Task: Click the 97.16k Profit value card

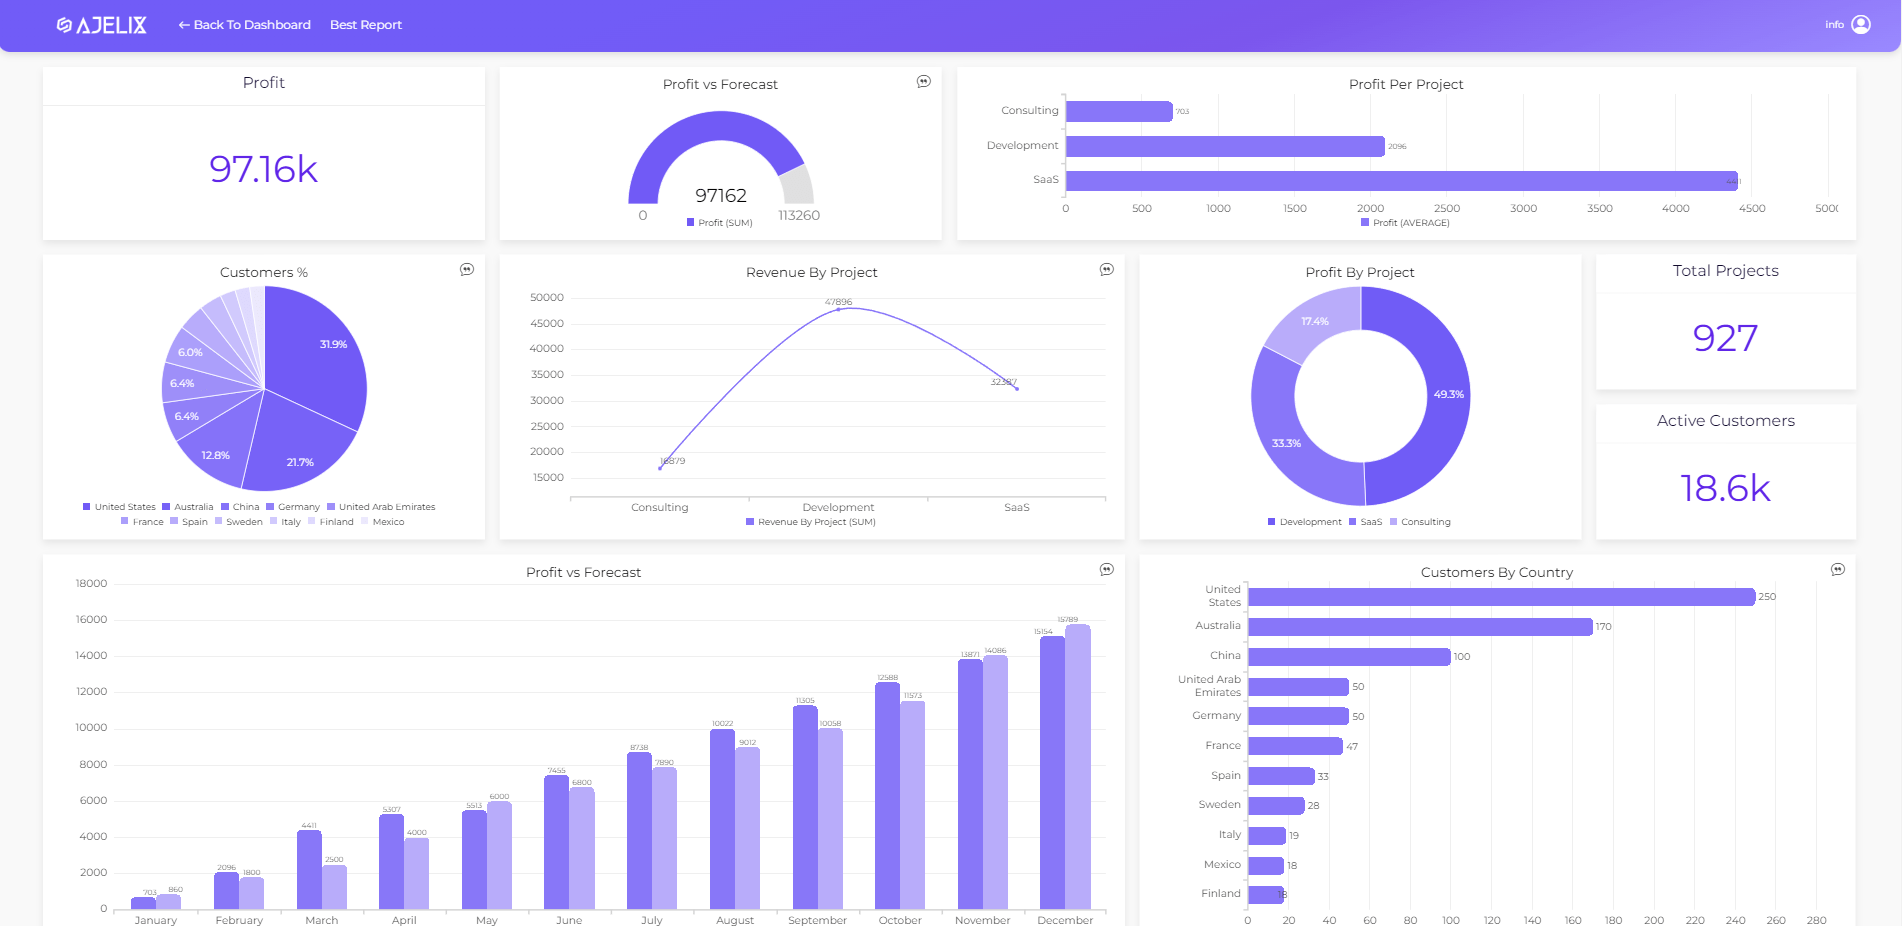Action: 262,170
